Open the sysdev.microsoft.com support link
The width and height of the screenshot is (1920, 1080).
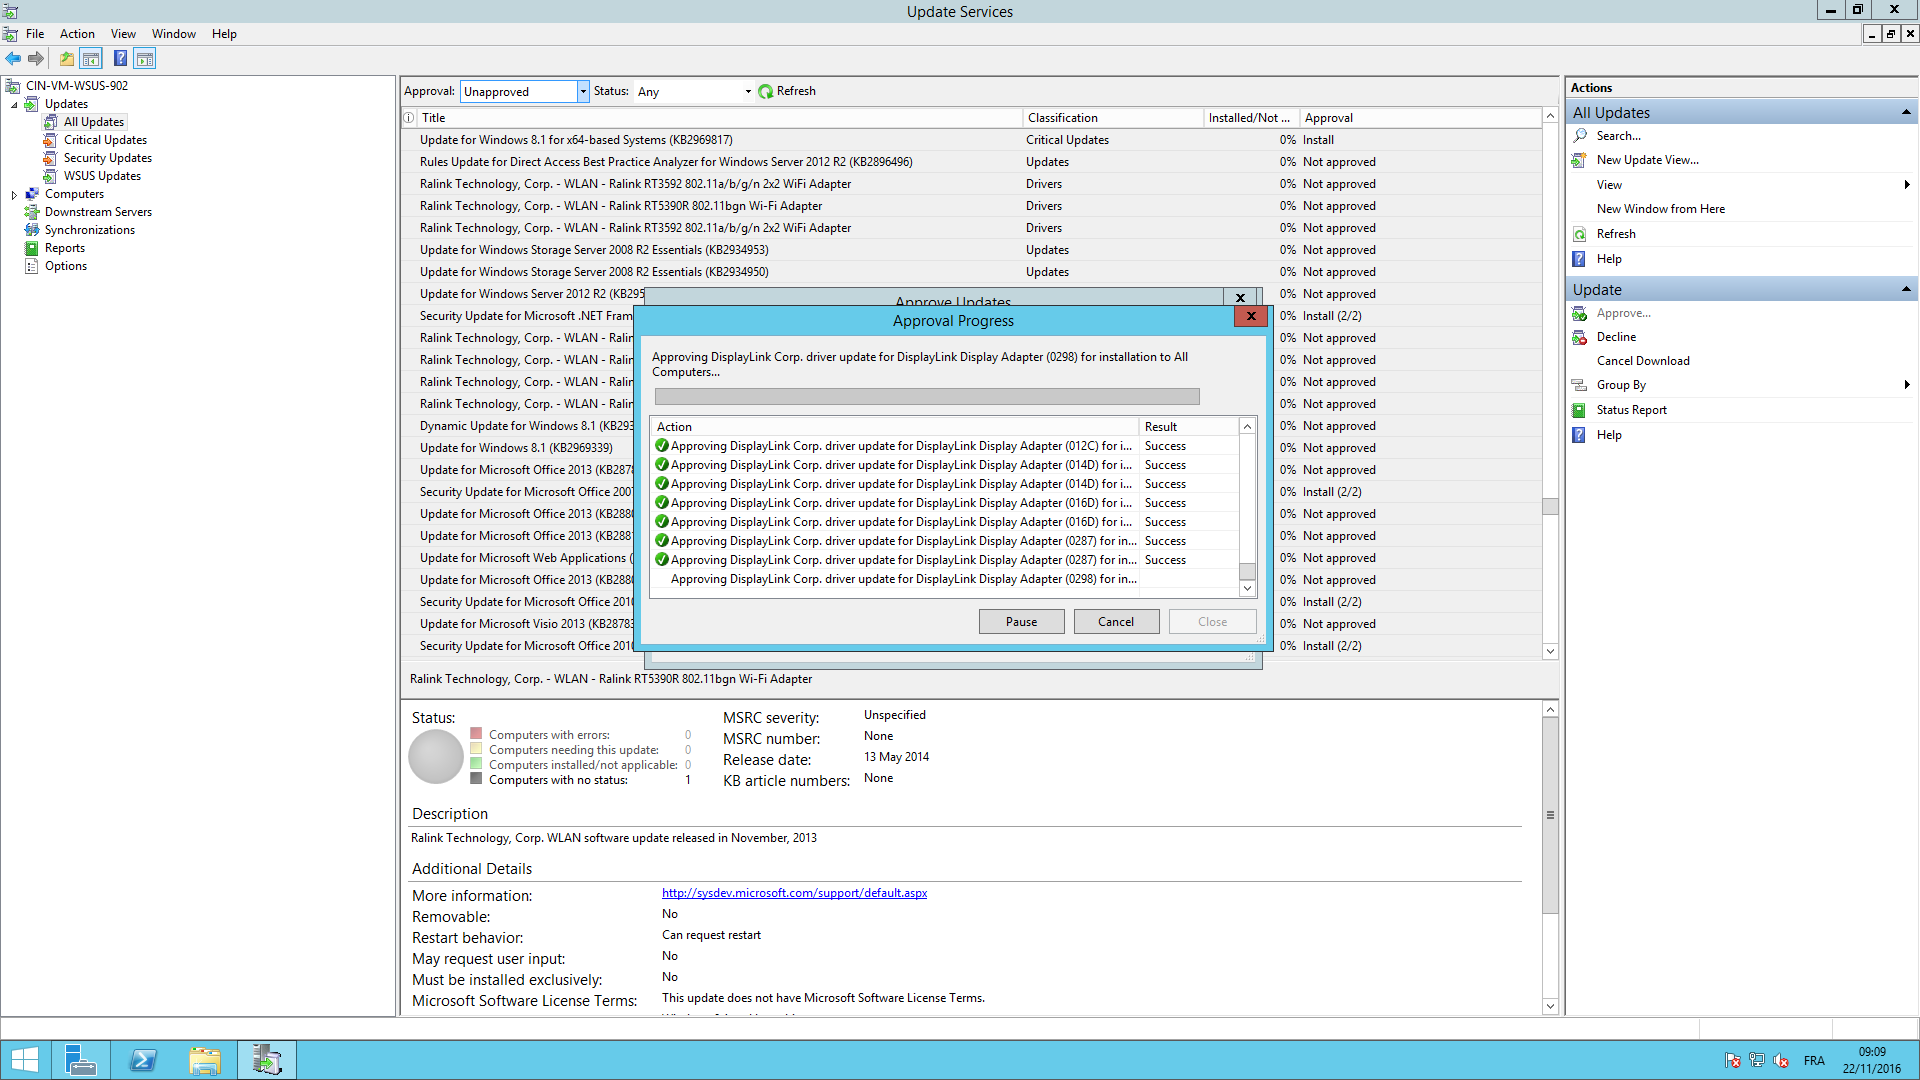coord(794,893)
